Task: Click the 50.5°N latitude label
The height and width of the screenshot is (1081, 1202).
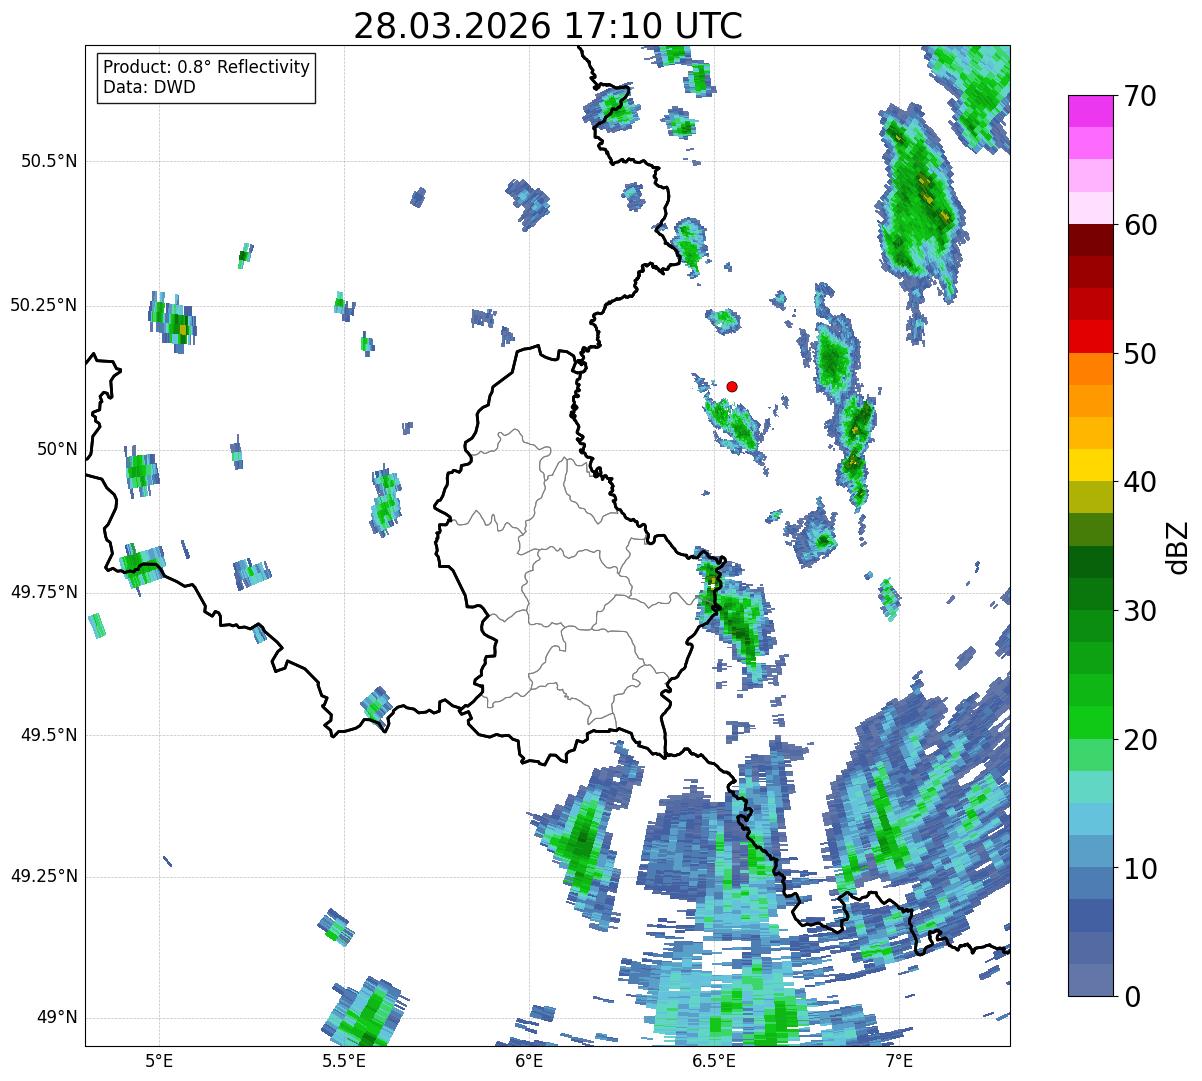Action: click(49, 162)
